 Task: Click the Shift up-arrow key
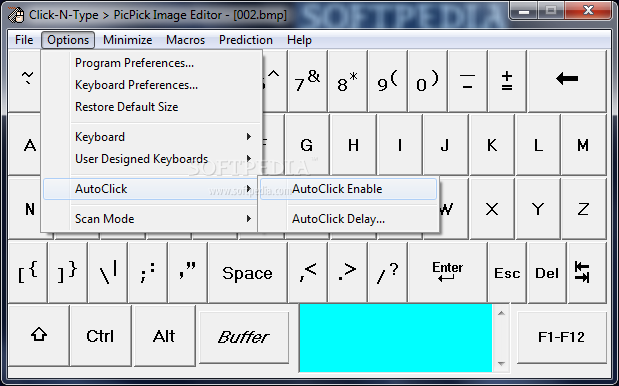tap(39, 335)
